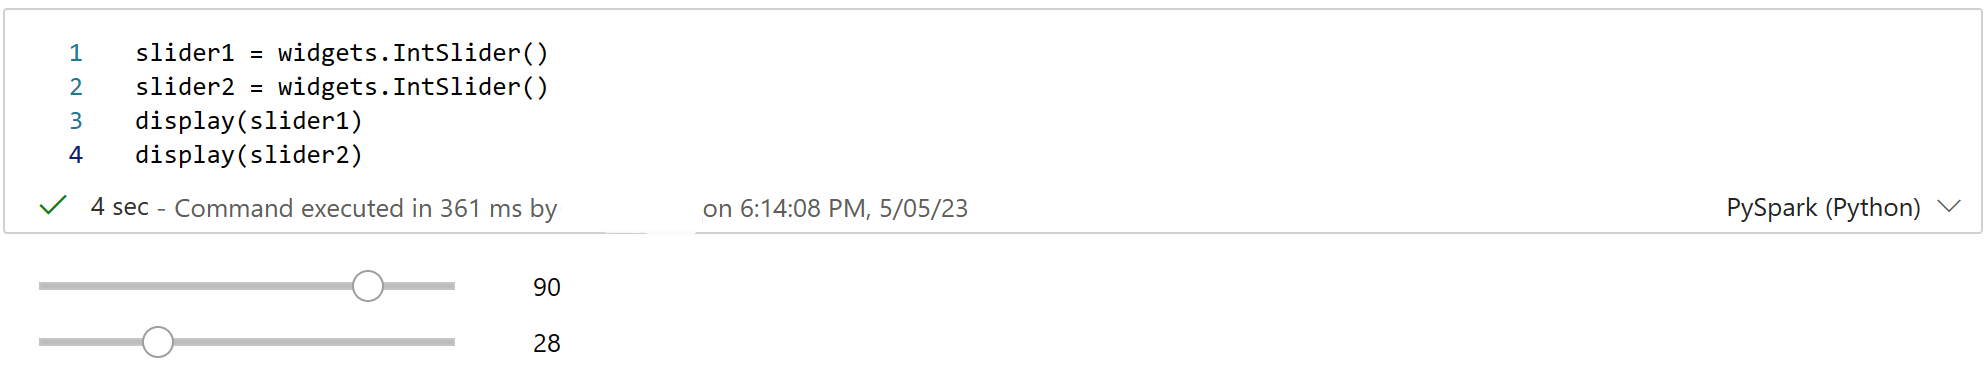This screenshot has height=381, width=1988.
Task: Click the first slider track right of handle
Action: click(x=420, y=286)
